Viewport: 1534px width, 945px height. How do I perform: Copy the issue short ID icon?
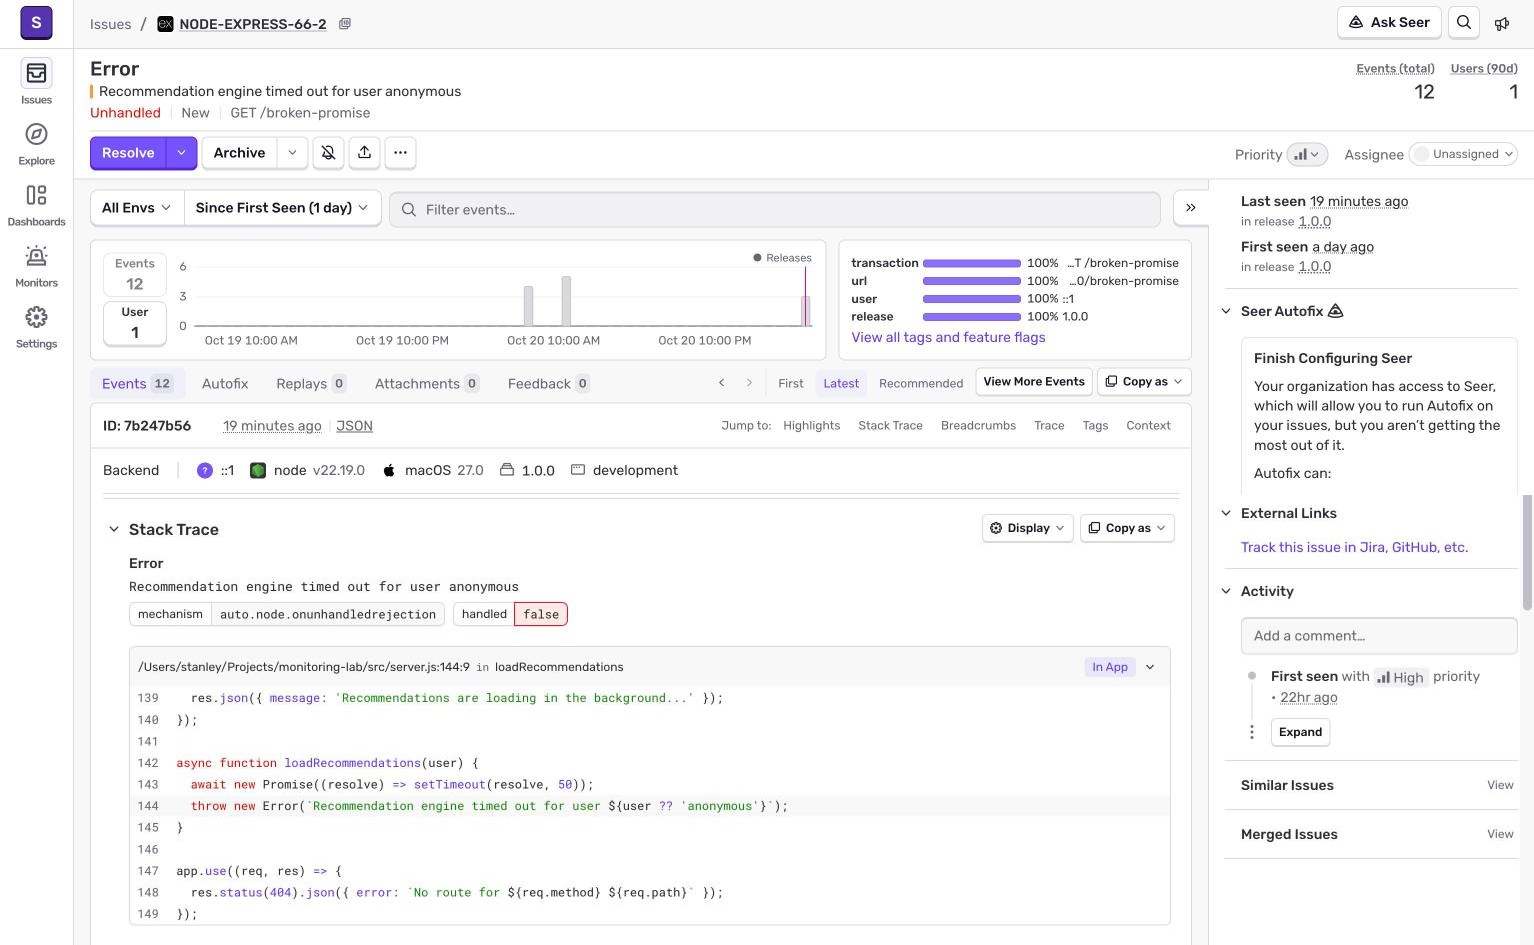point(345,24)
